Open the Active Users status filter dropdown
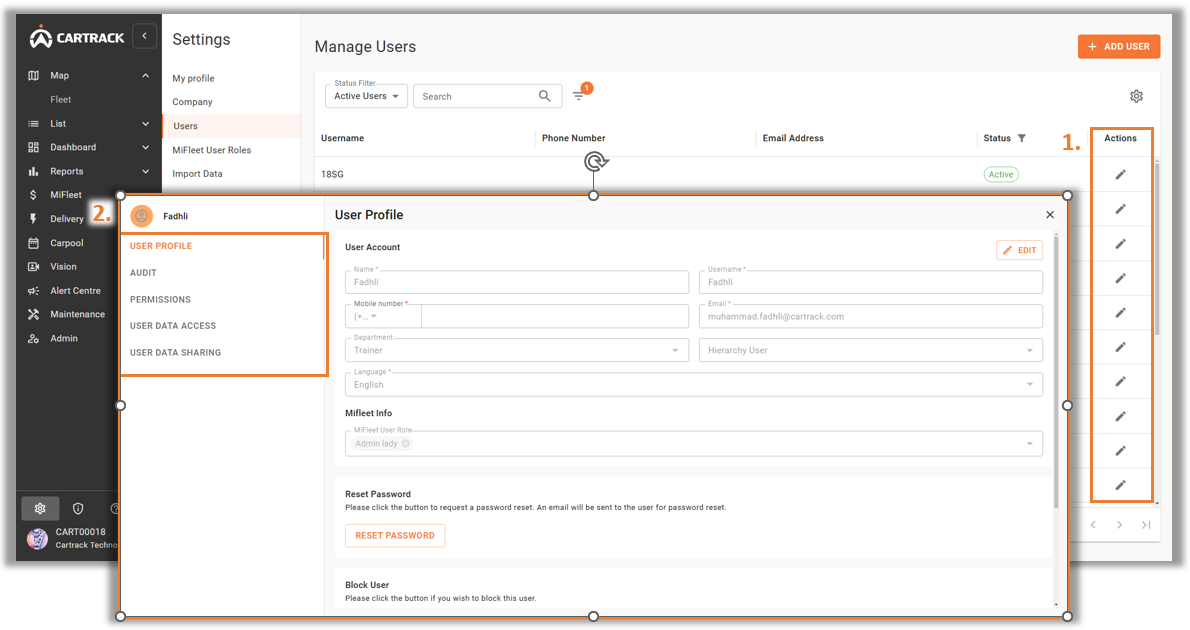Screen dimensions: 1190x630 367,96
